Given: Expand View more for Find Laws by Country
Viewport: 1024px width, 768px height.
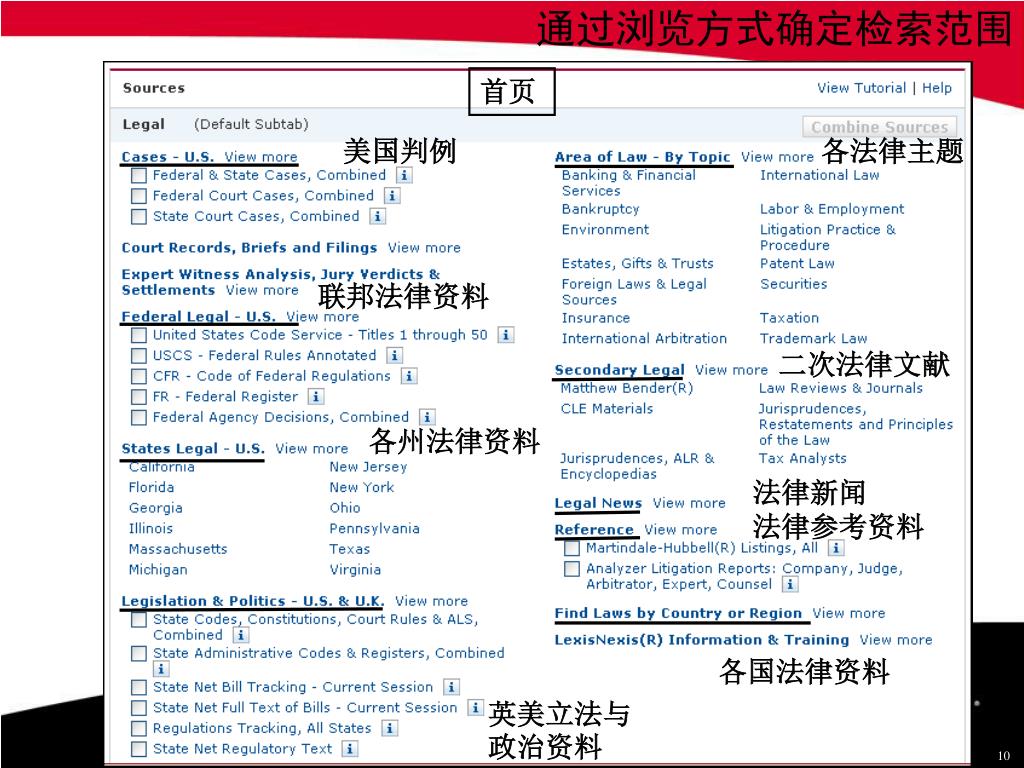Looking at the screenshot, I should pyautogui.click(x=848, y=613).
